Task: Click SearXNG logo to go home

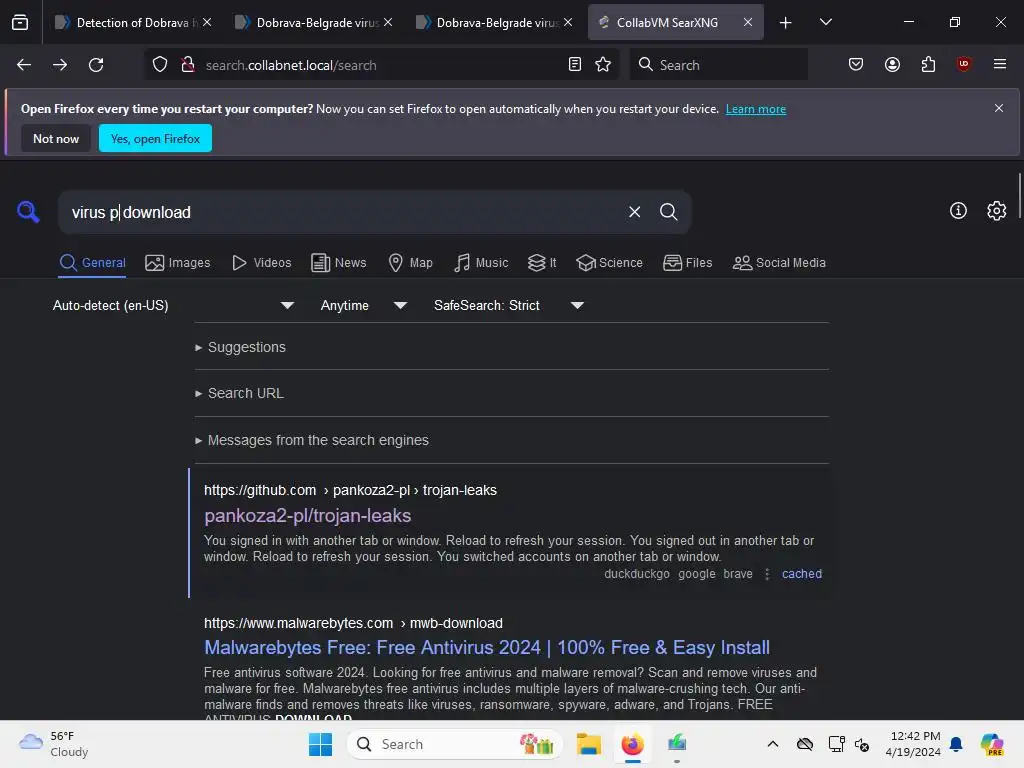Action: pyautogui.click(x=28, y=212)
